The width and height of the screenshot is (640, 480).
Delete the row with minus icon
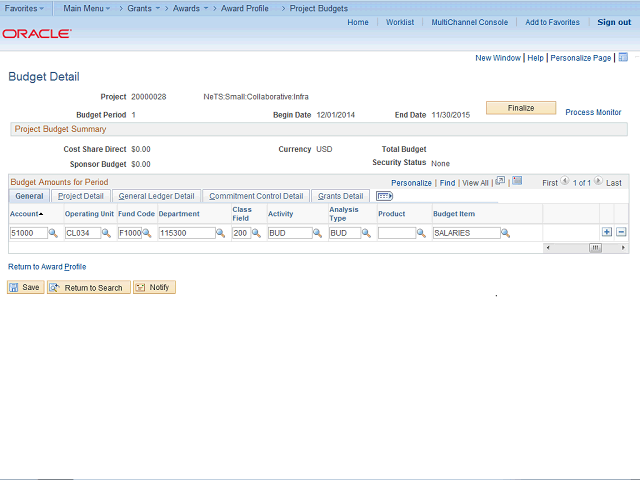click(621, 232)
